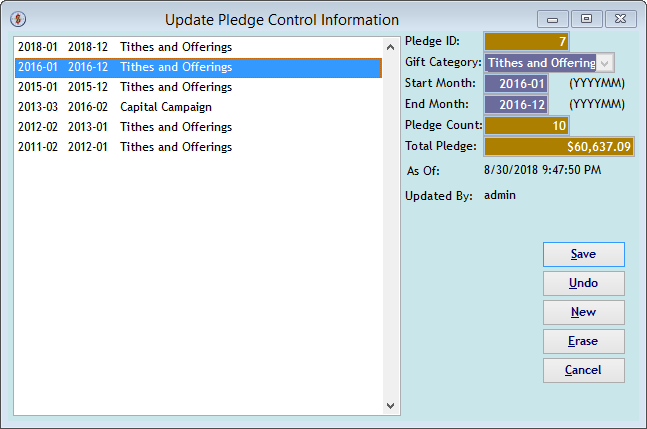Click into the Start Month field

[516, 84]
